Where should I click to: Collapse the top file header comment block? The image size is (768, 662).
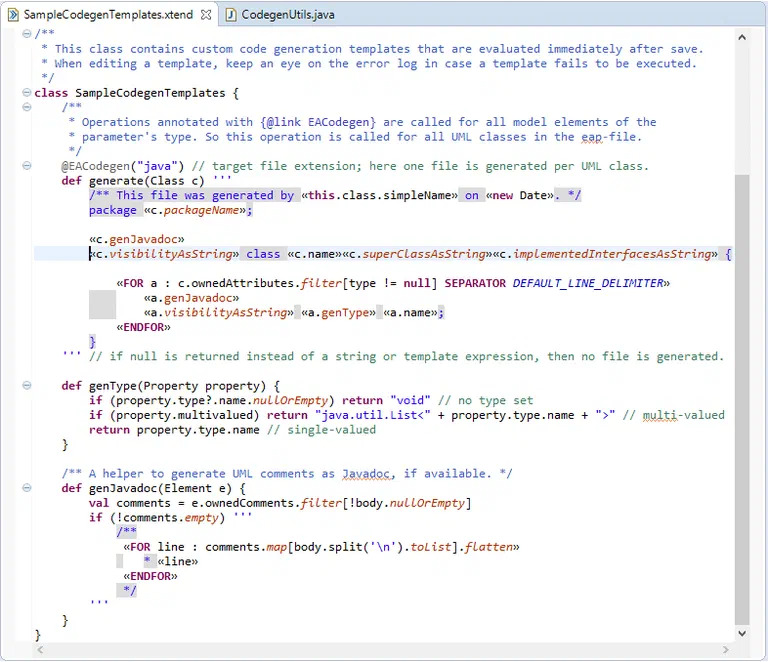27,34
